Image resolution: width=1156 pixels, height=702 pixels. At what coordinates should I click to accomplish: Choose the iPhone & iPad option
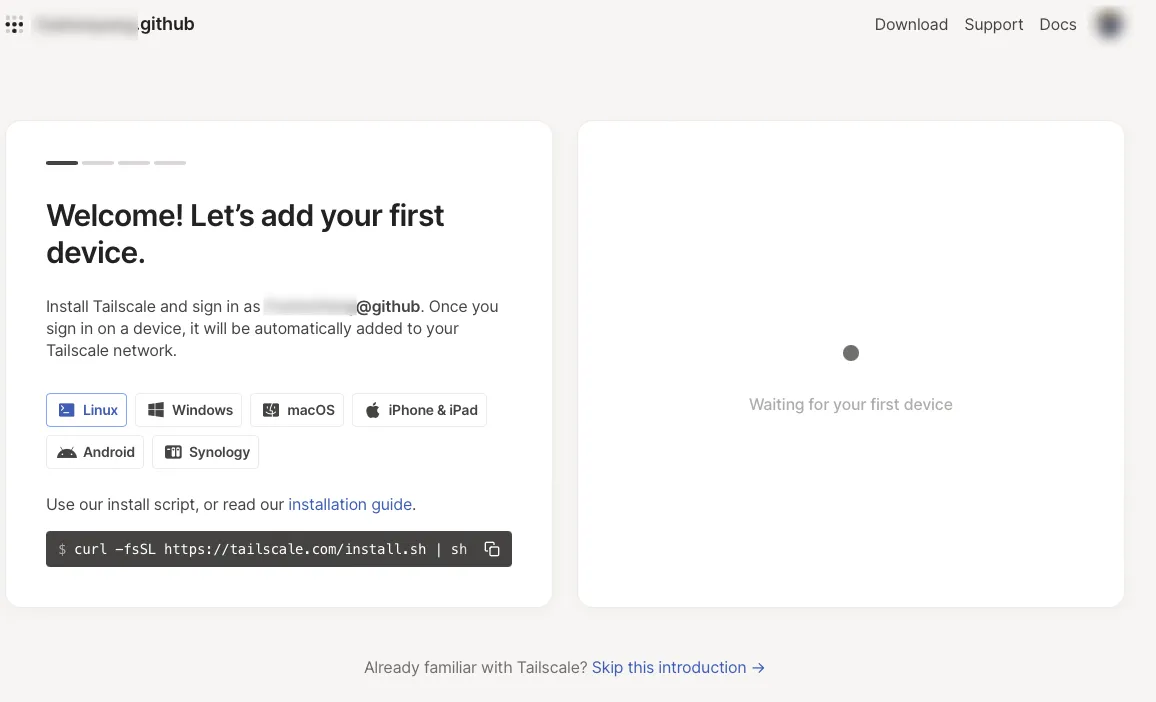(x=420, y=410)
